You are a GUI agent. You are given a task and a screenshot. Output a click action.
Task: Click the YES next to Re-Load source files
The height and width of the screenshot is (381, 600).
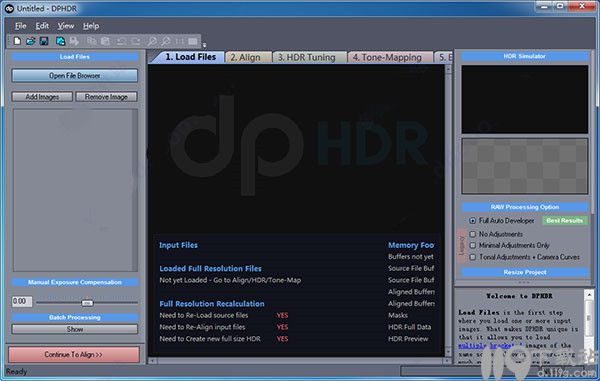tap(282, 315)
